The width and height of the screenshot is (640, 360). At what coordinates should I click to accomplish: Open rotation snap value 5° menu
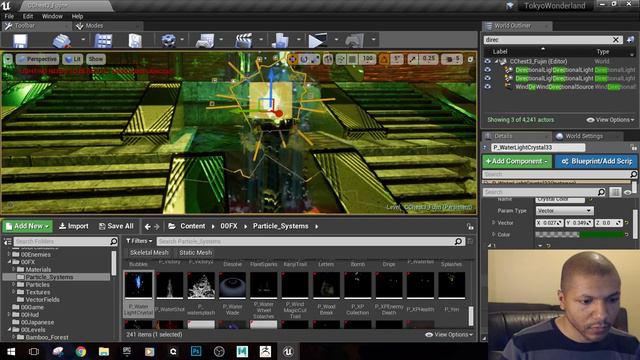click(397, 60)
